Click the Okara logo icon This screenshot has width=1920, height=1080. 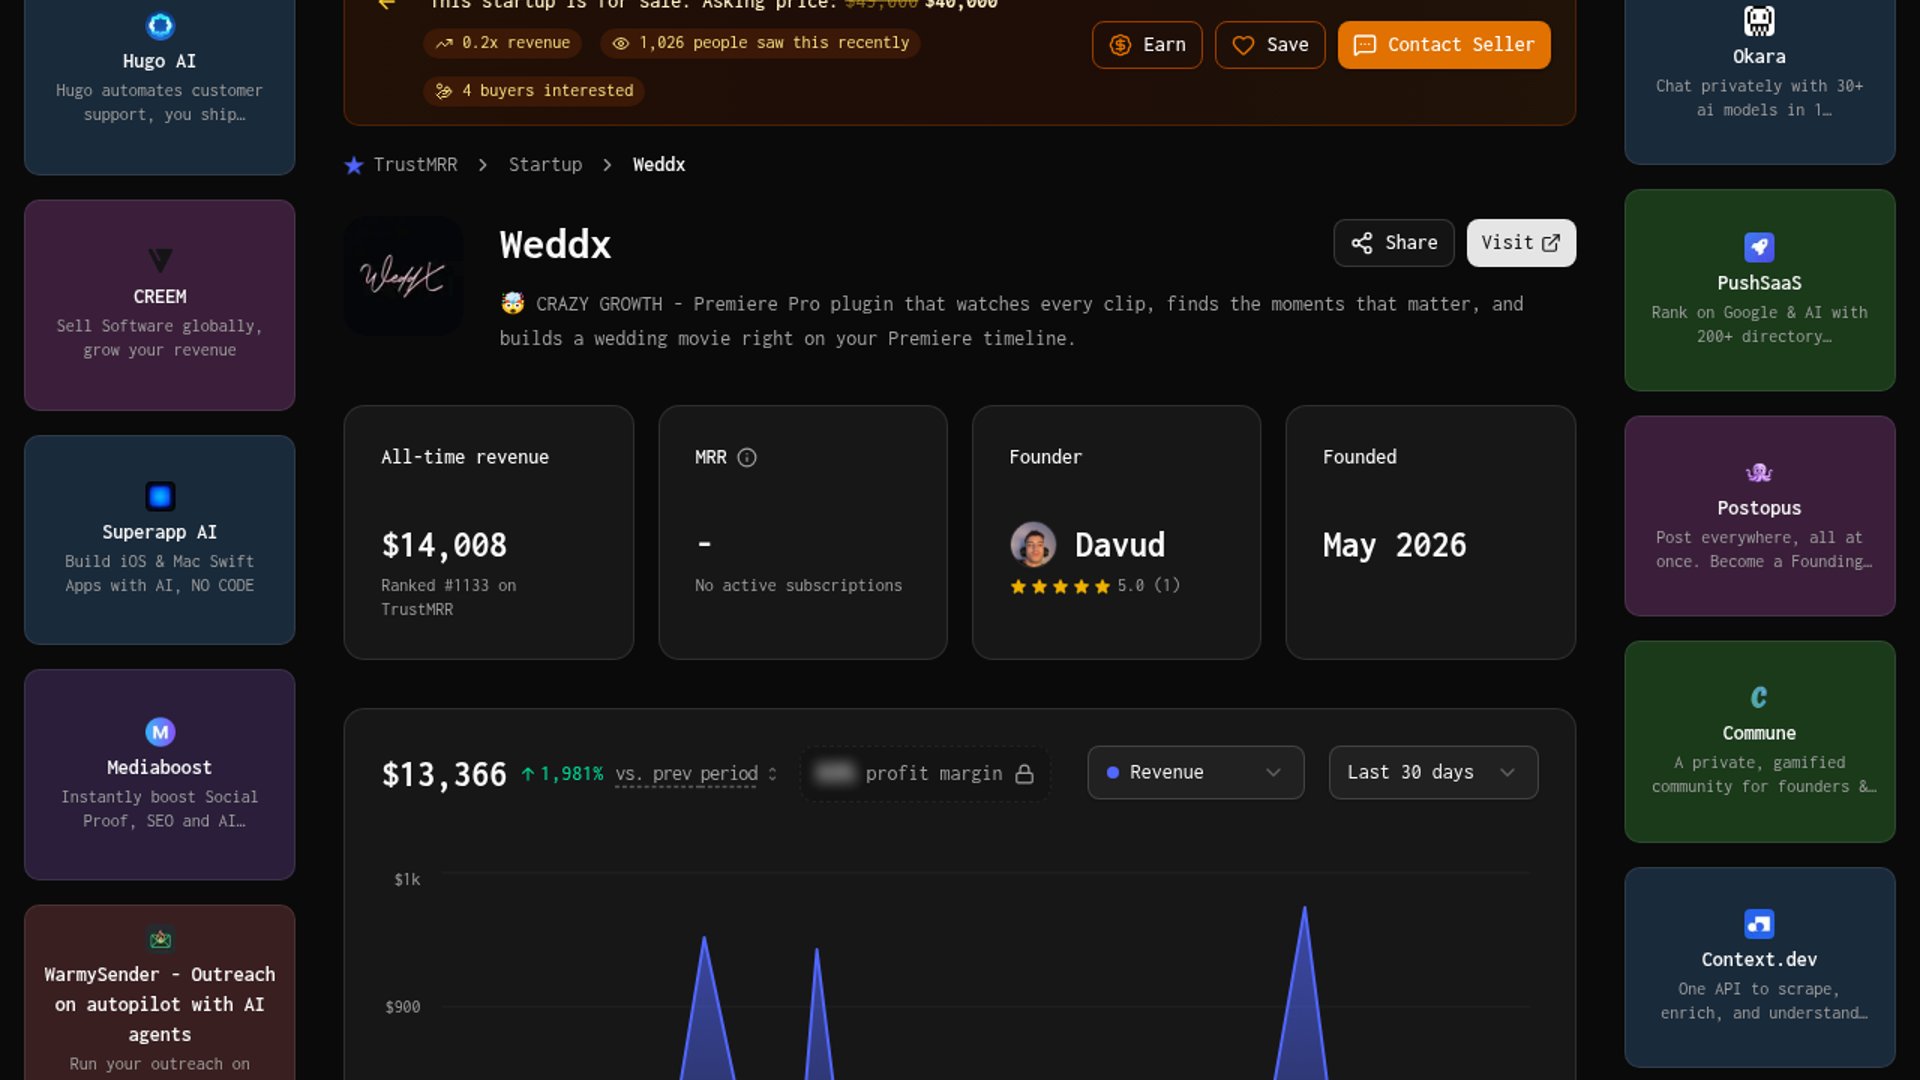point(1759,21)
